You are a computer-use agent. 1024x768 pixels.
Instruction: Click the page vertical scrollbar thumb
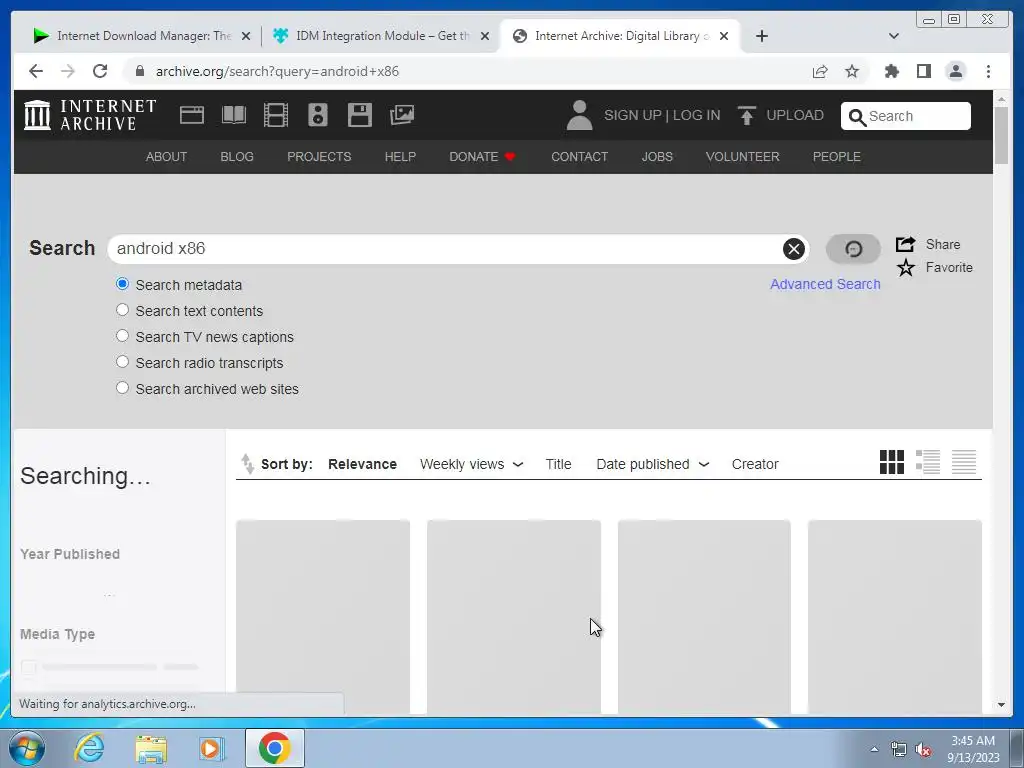click(1001, 135)
